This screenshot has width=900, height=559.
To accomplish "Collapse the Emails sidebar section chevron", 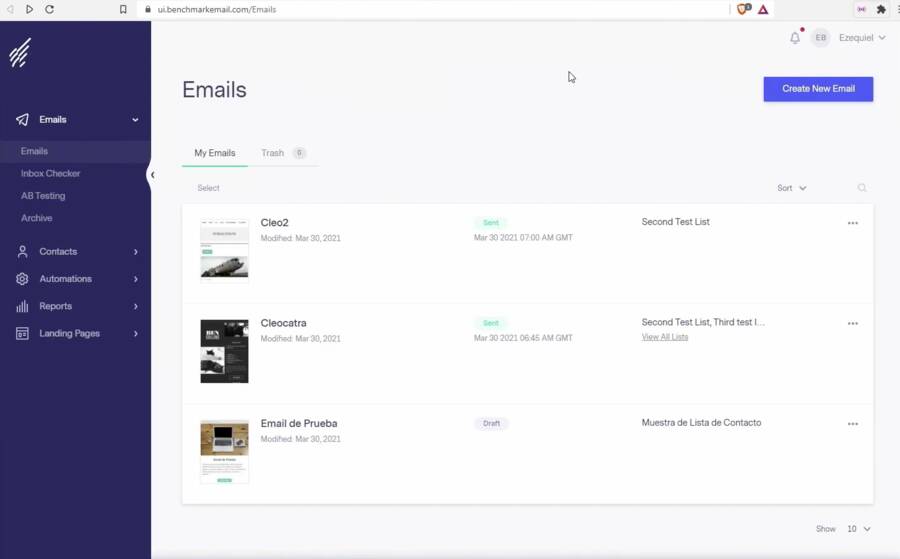I will coord(135,120).
